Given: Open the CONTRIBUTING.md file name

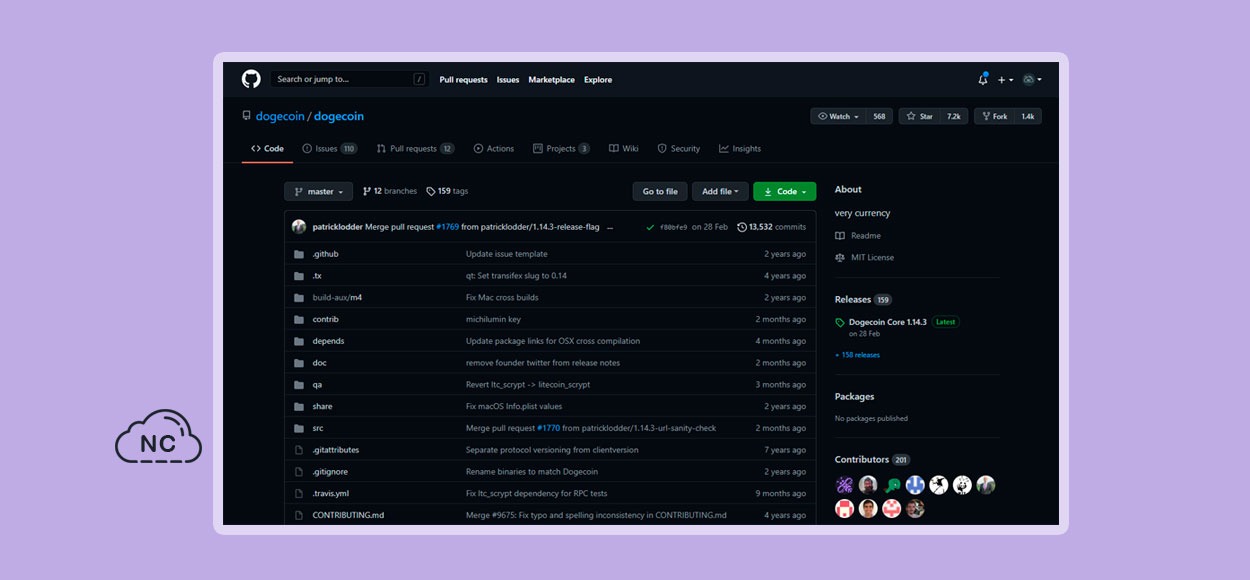Looking at the screenshot, I should [348, 515].
